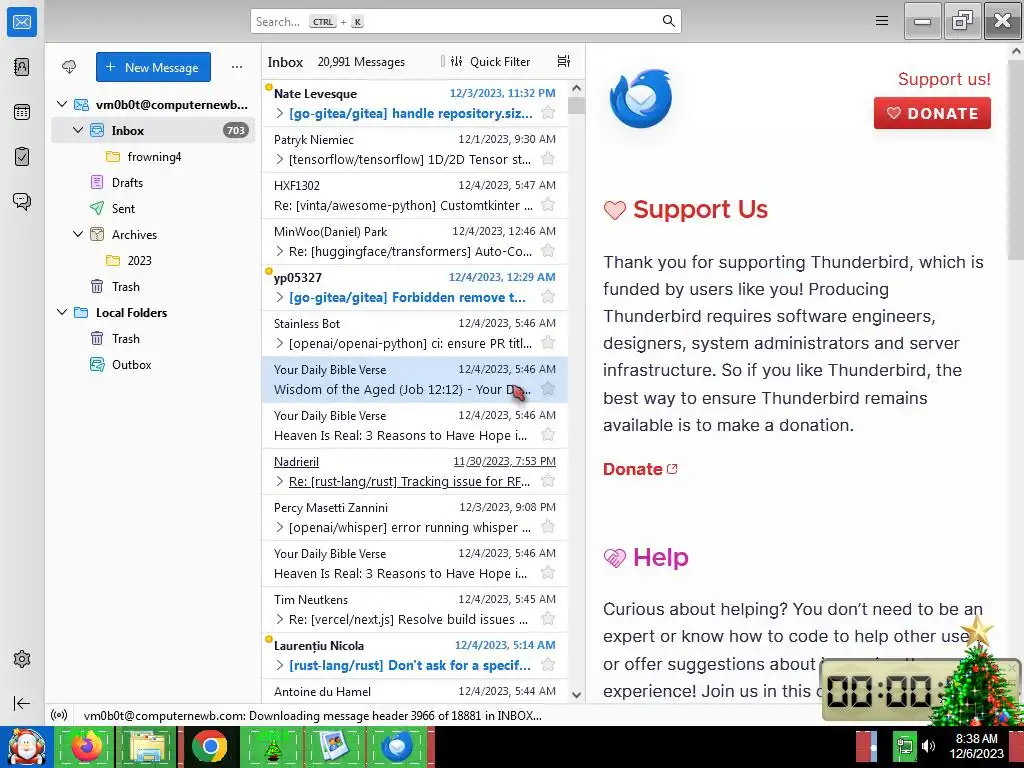The height and width of the screenshot is (768, 1024).
Task: Open the Santa start menu button
Action: click(25, 746)
